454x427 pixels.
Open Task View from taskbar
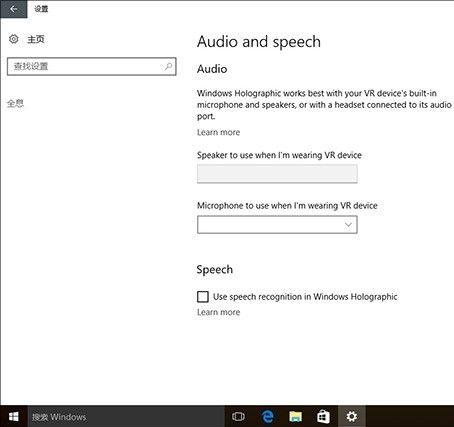238,416
